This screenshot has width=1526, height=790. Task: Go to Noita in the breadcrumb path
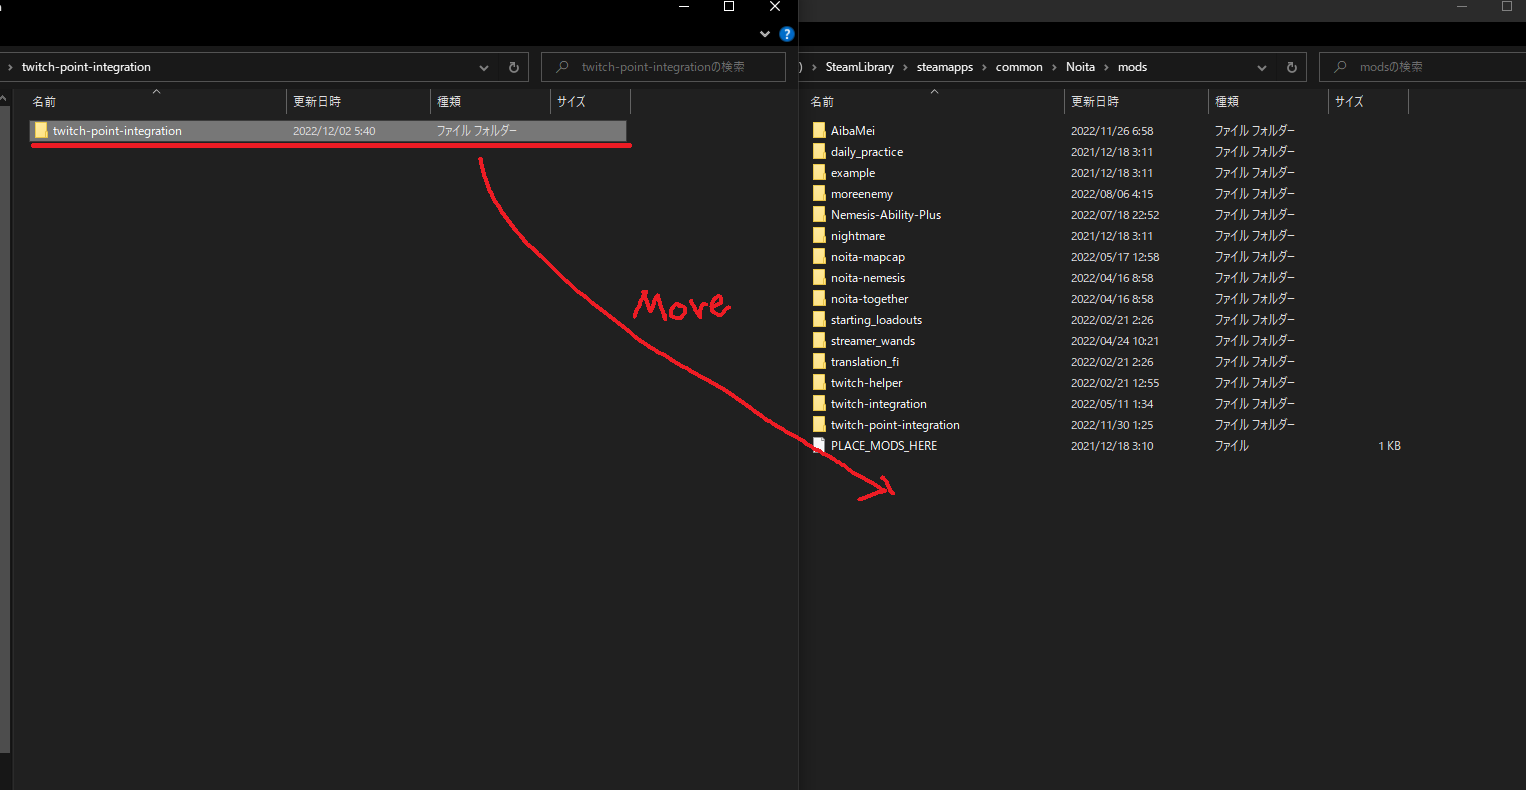pyautogui.click(x=1080, y=67)
